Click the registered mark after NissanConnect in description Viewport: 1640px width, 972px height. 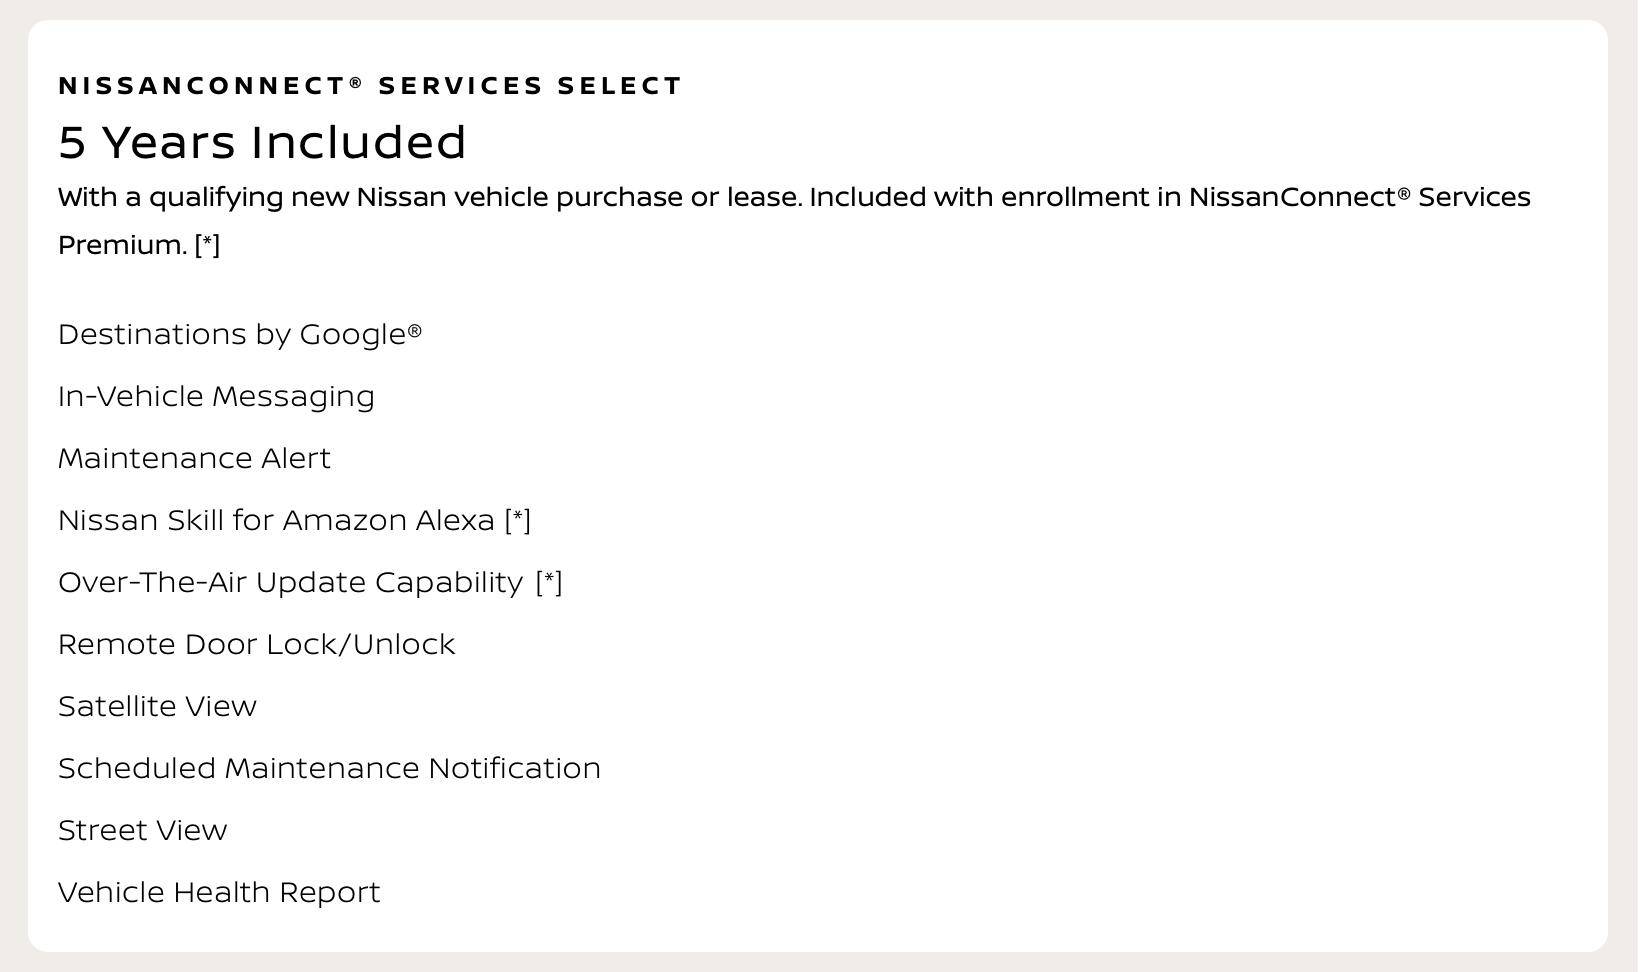tap(1404, 193)
